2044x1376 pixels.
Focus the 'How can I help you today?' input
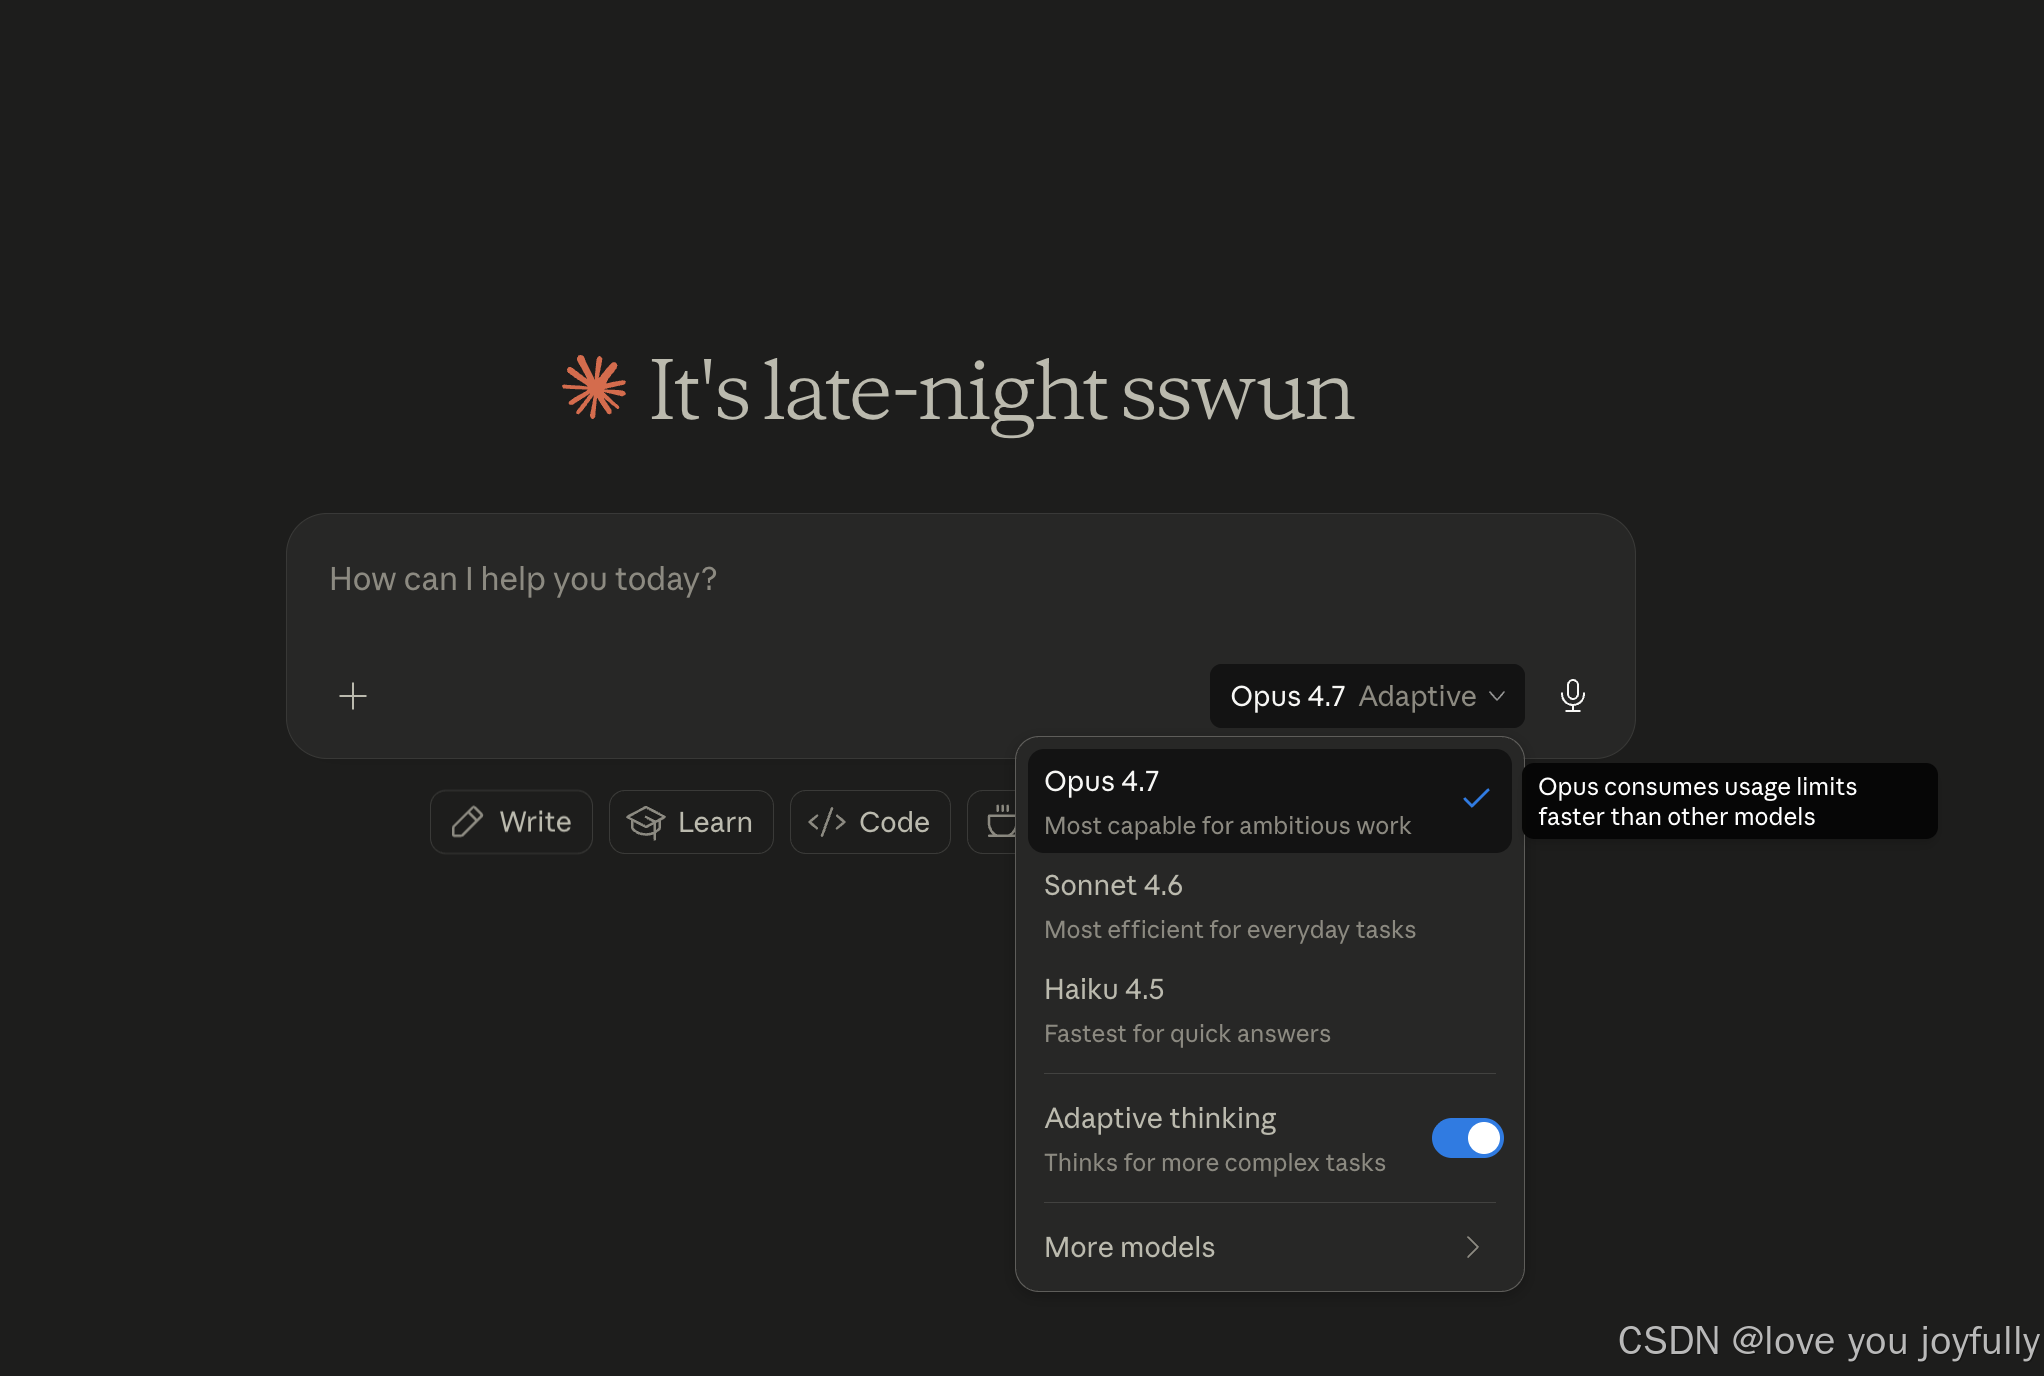coord(960,580)
